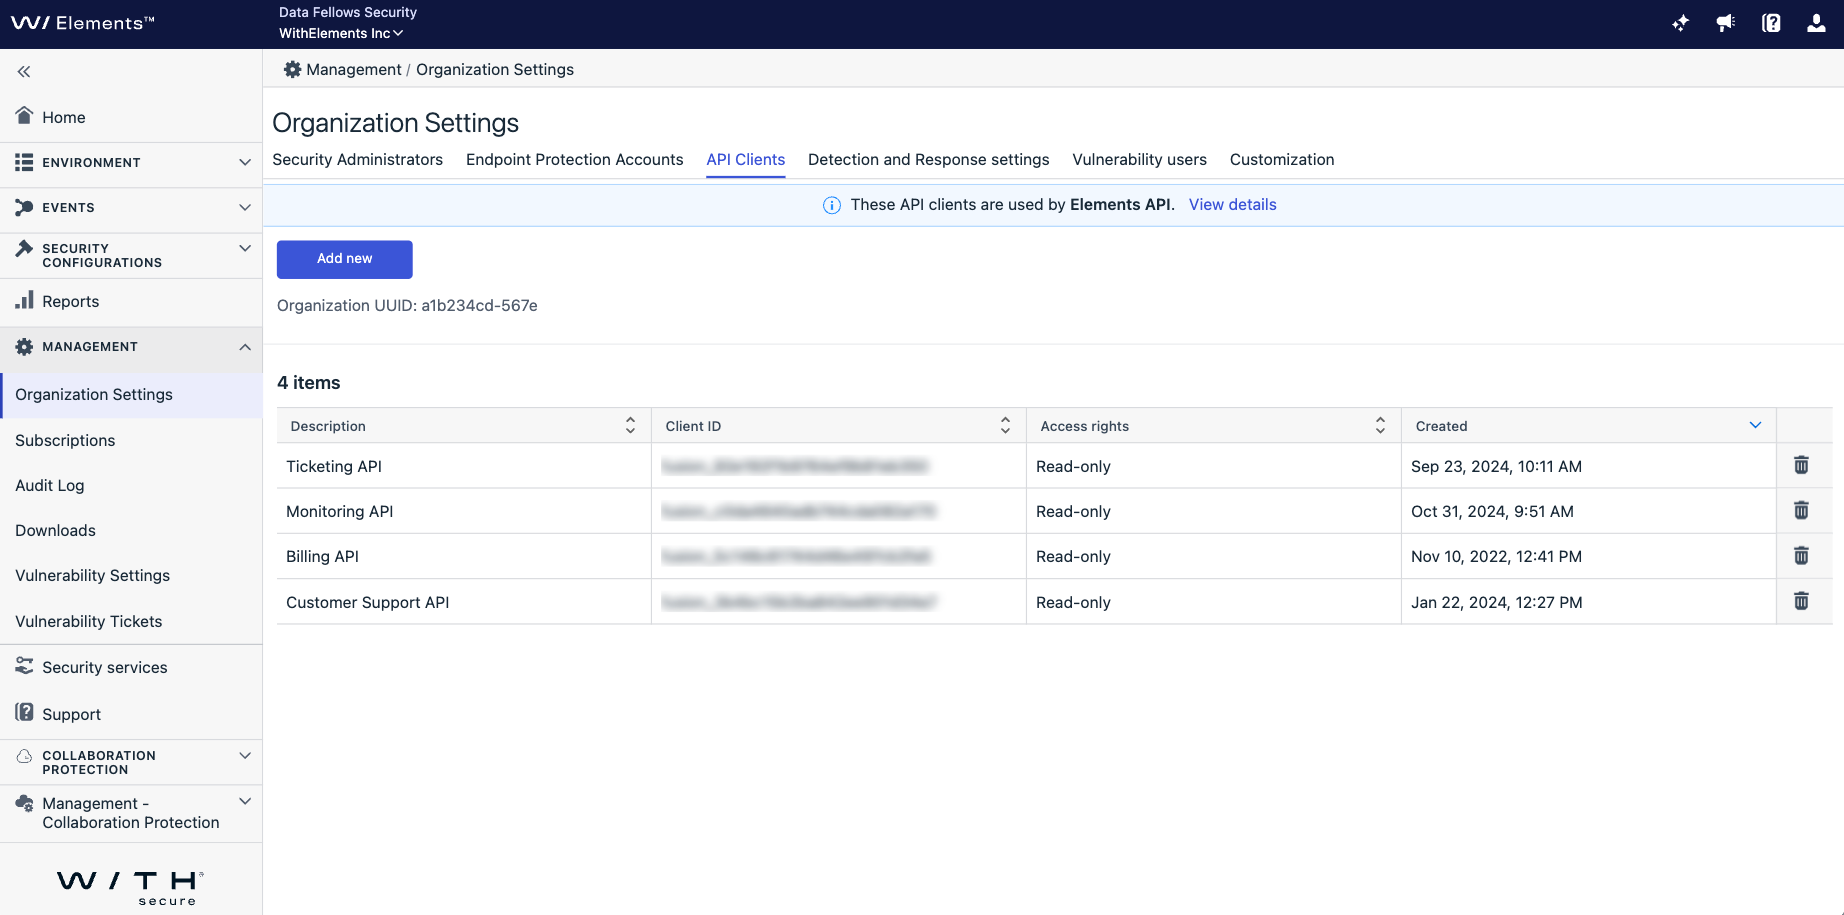The width and height of the screenshot is (1844, 915).
Task: Click the Add new button
Action: [344, 259]
